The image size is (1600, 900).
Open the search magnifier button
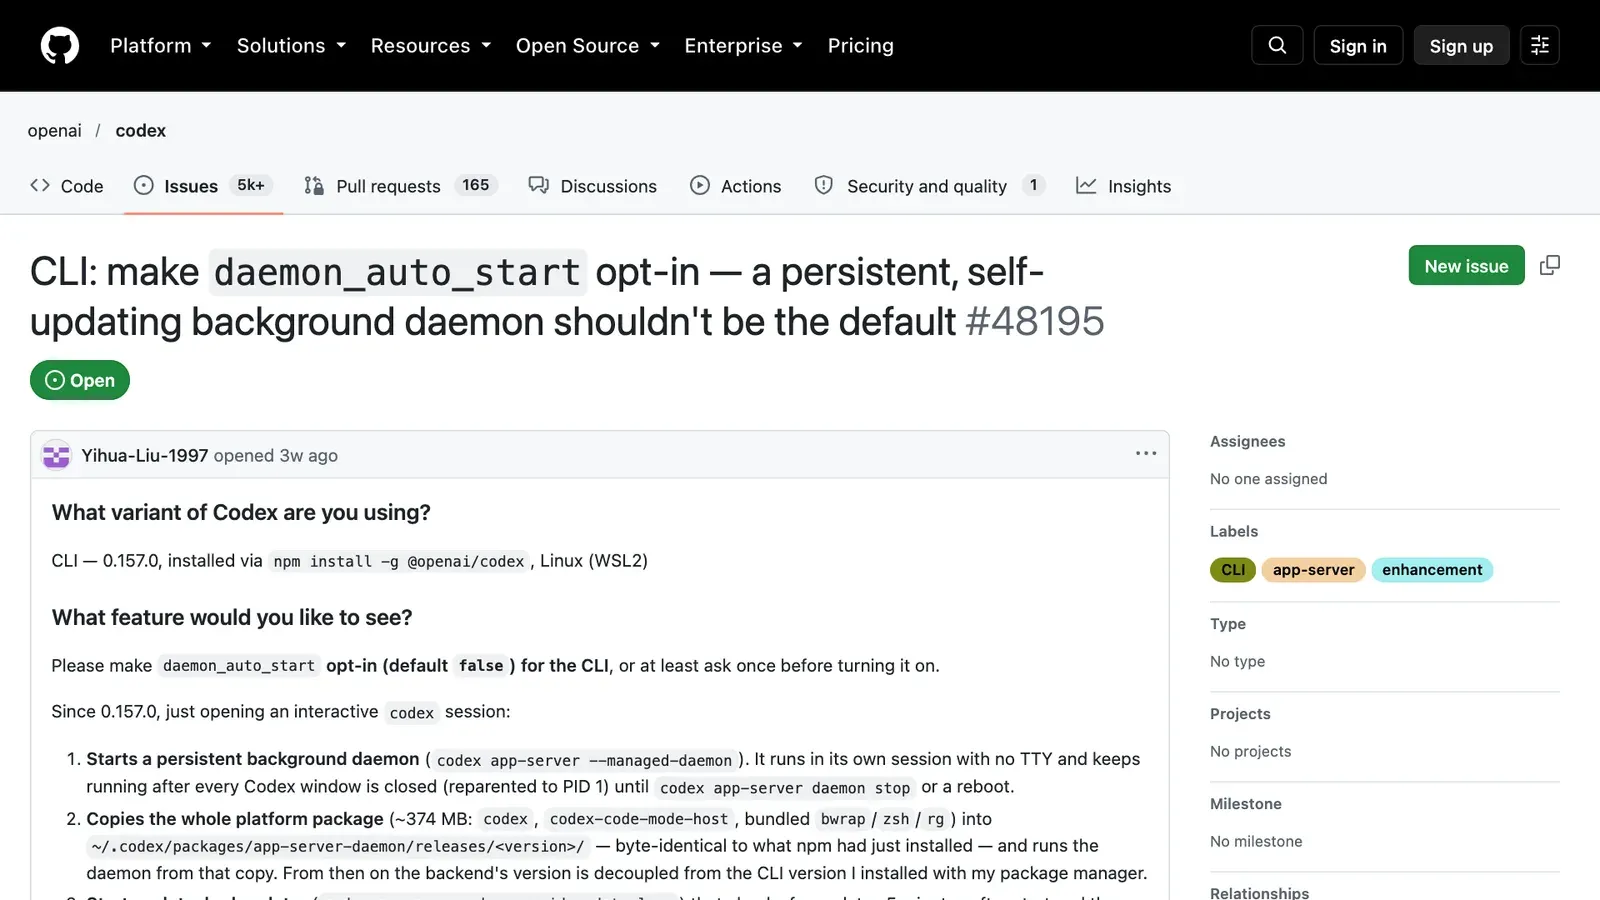tap(1277, 45)
